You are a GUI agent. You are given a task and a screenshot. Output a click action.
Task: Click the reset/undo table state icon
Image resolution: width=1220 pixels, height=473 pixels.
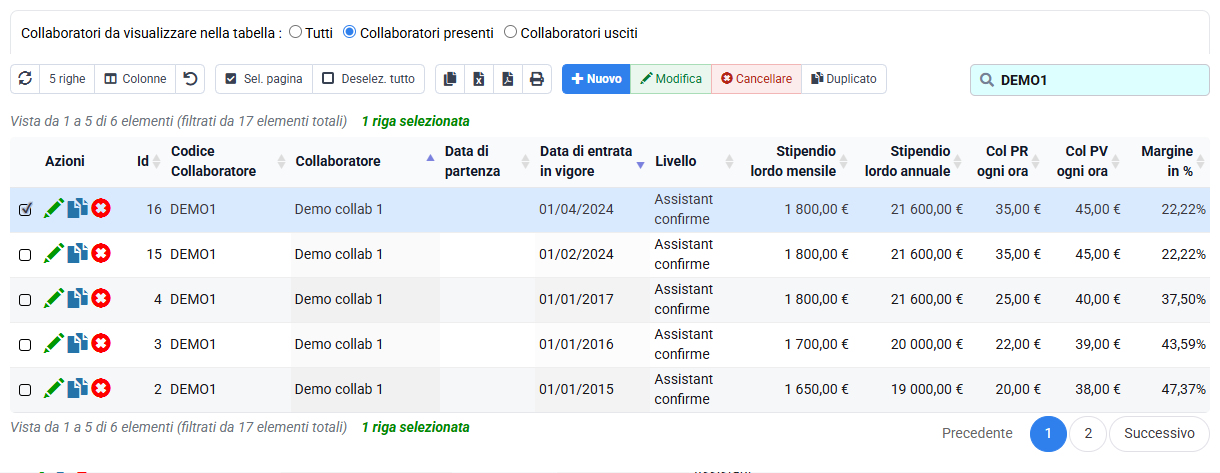(190, 79)
